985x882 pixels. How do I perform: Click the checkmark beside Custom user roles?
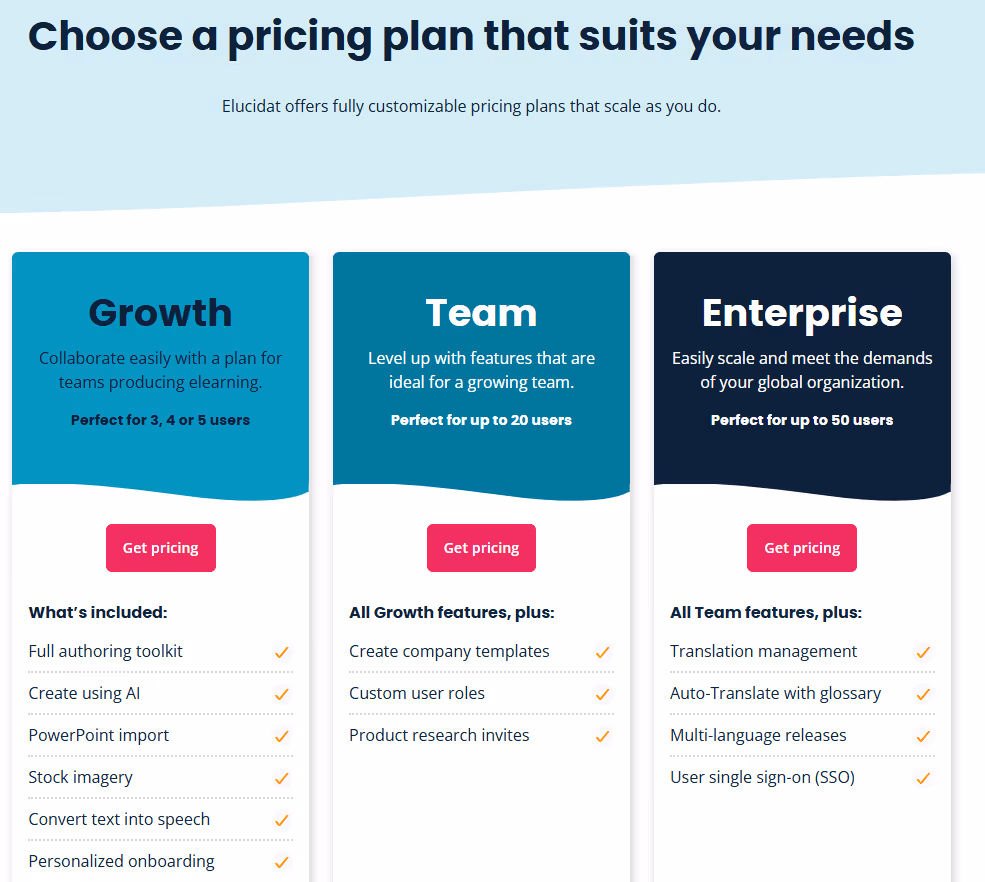(603, 693)
